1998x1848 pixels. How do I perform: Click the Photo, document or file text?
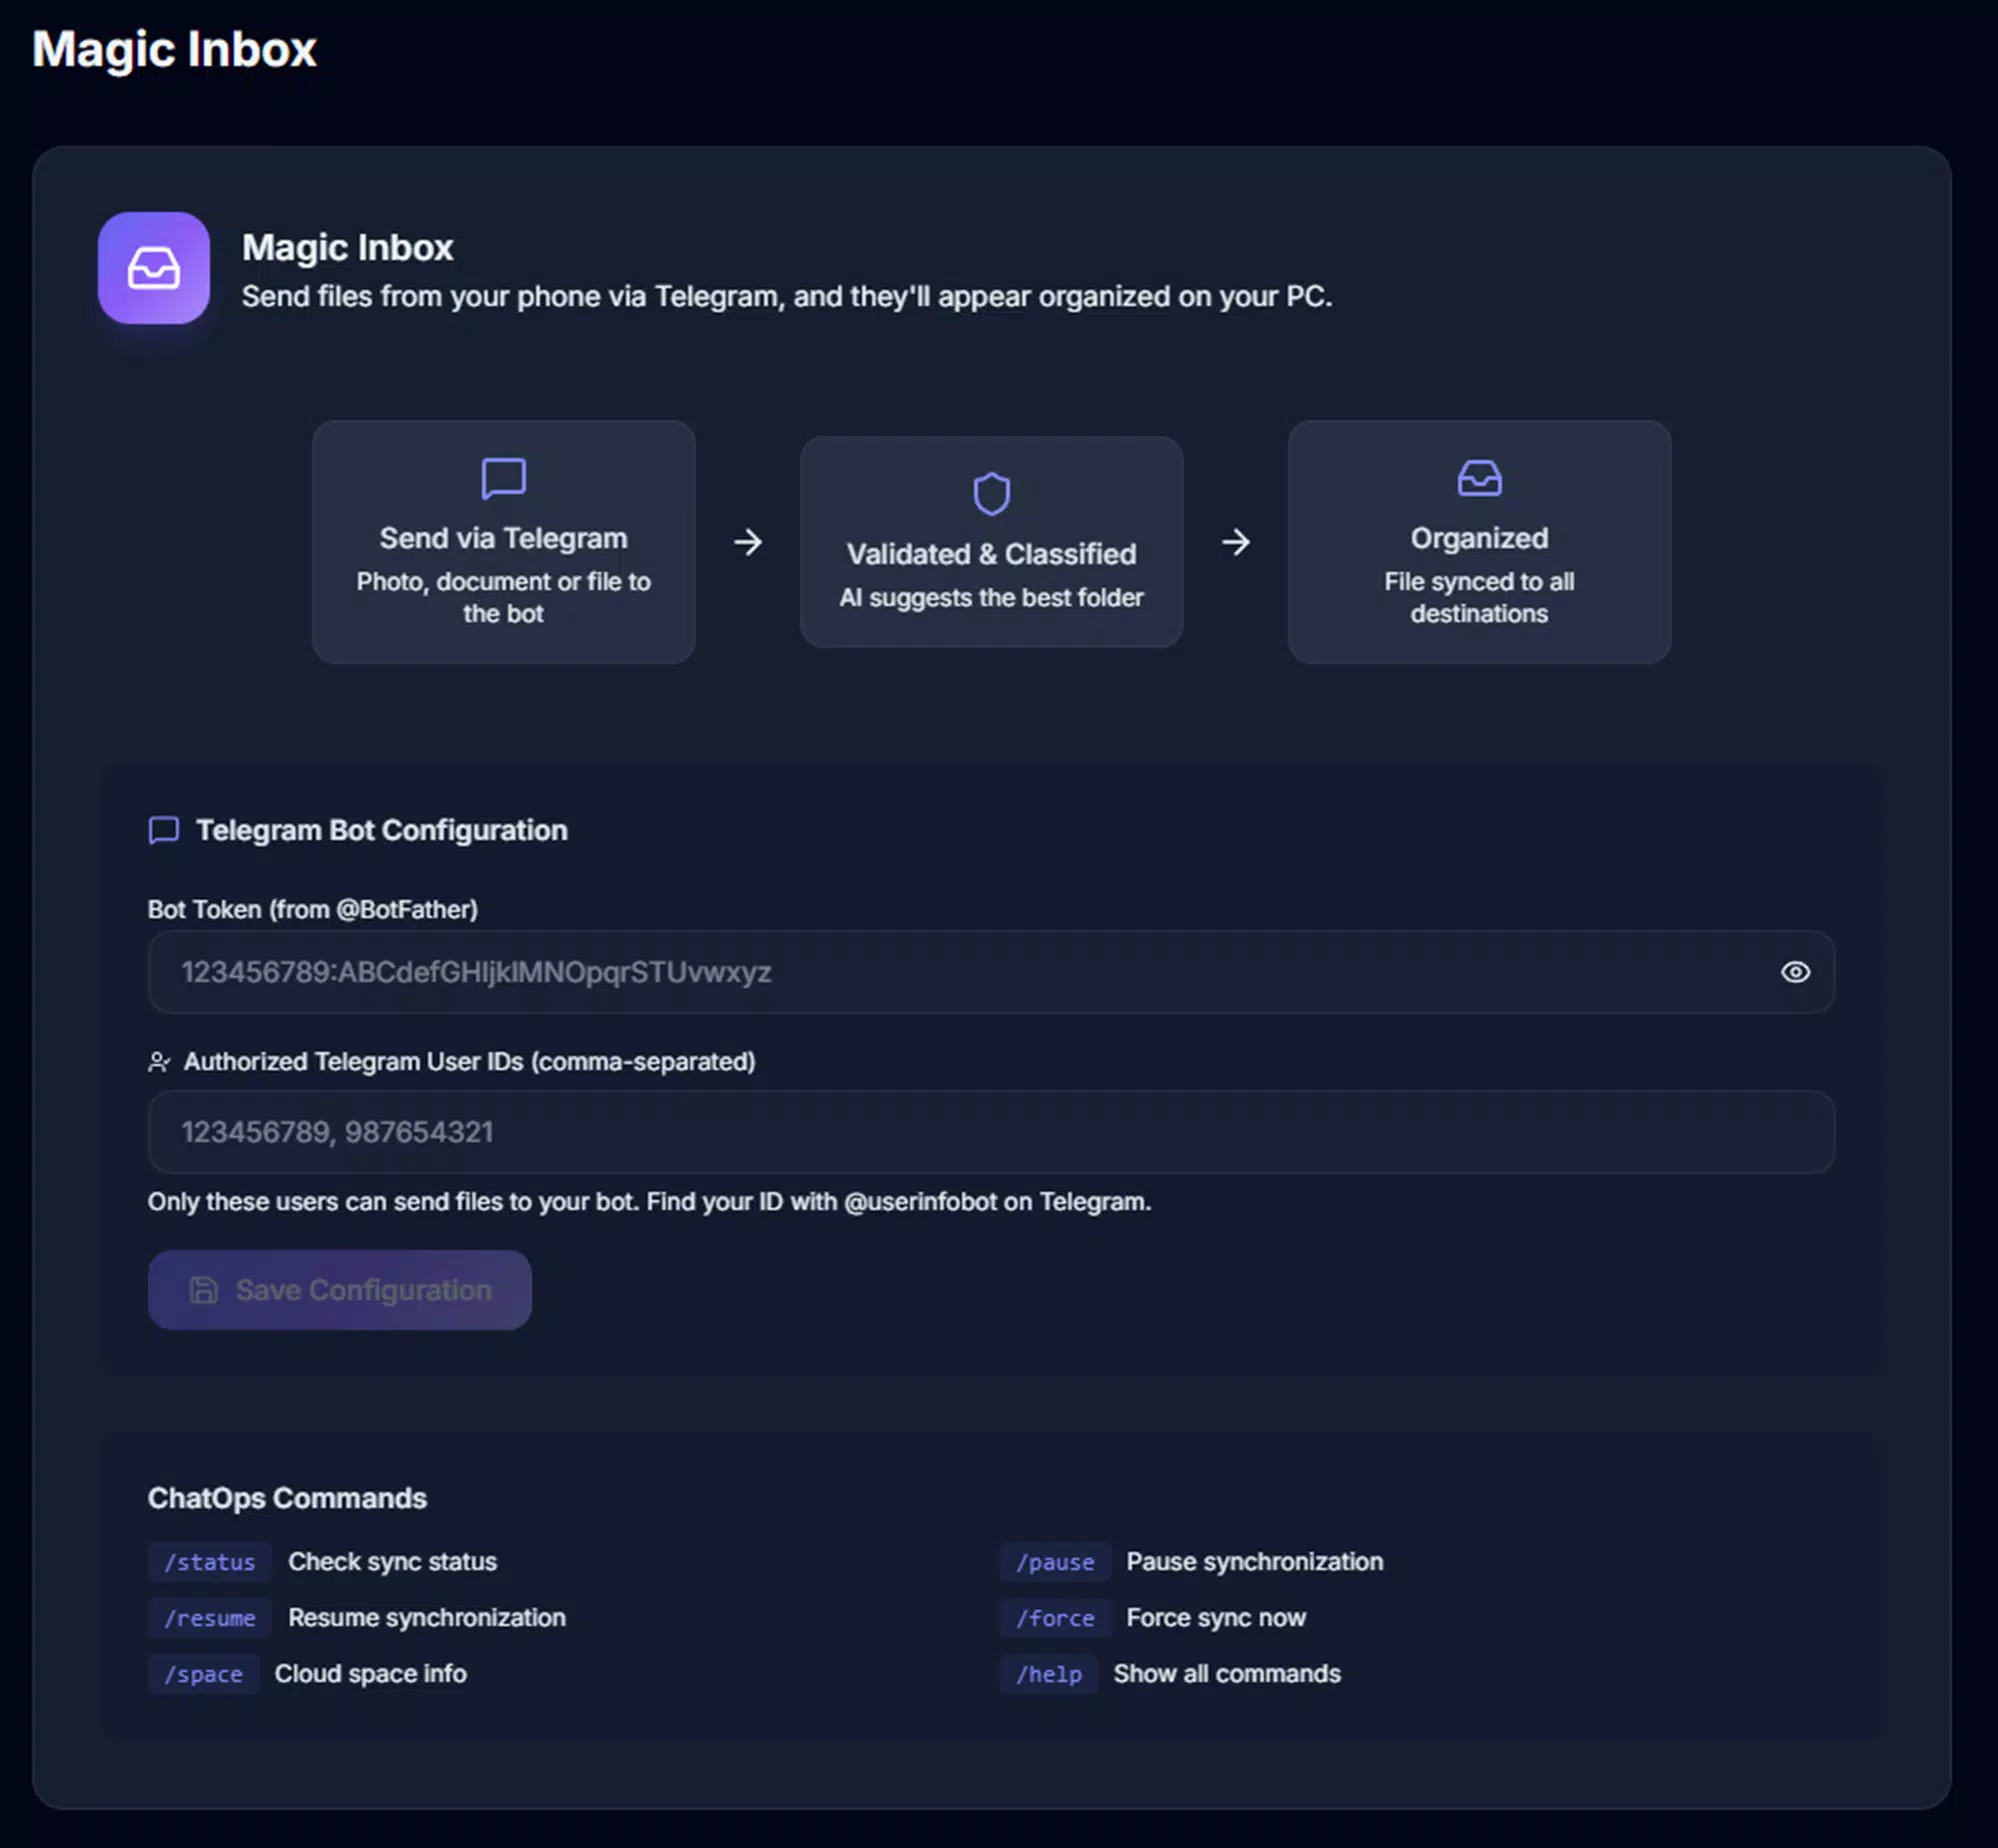[x=503, y=598]
